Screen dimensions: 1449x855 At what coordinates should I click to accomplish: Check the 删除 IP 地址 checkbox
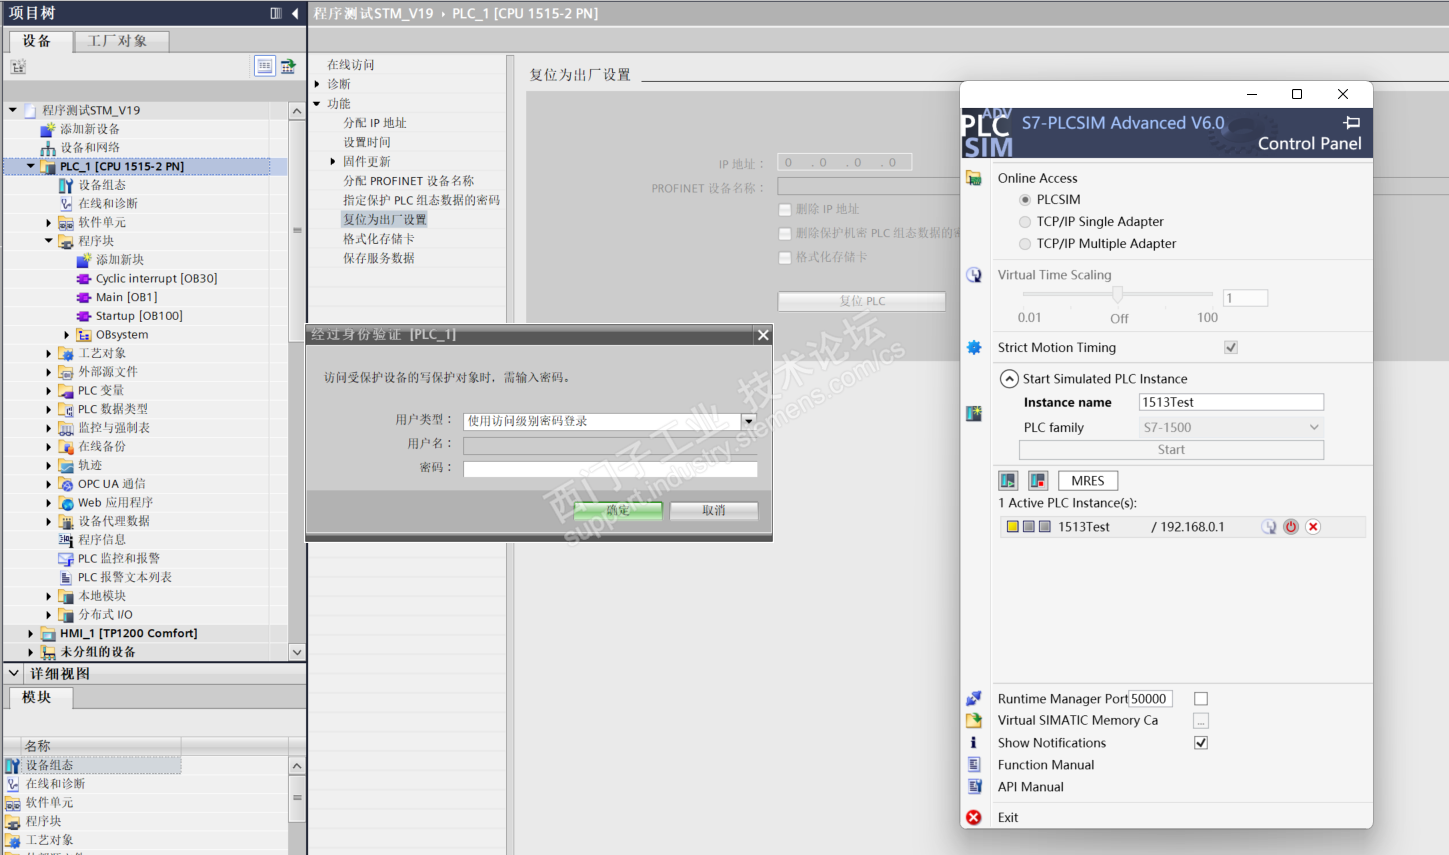pyautogui.click(x=785, y=210)
